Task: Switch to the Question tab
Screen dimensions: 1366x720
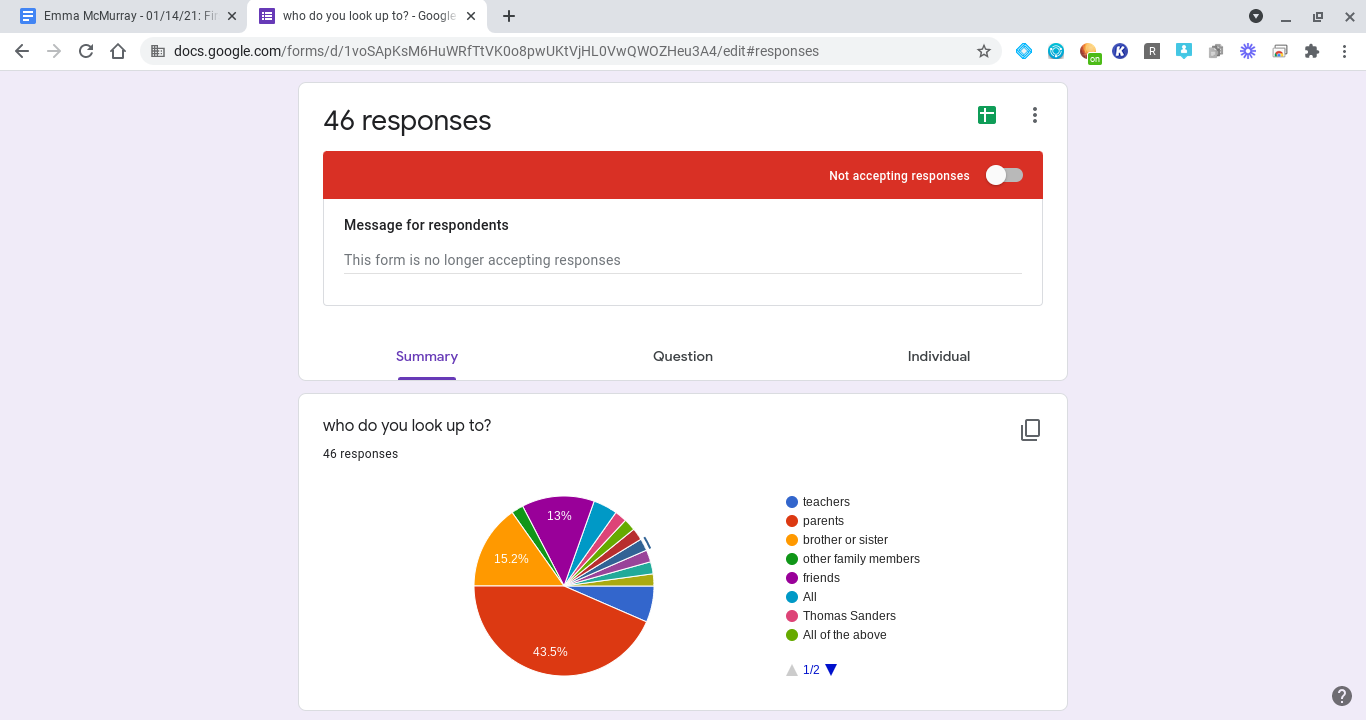Action: point(683,356)
